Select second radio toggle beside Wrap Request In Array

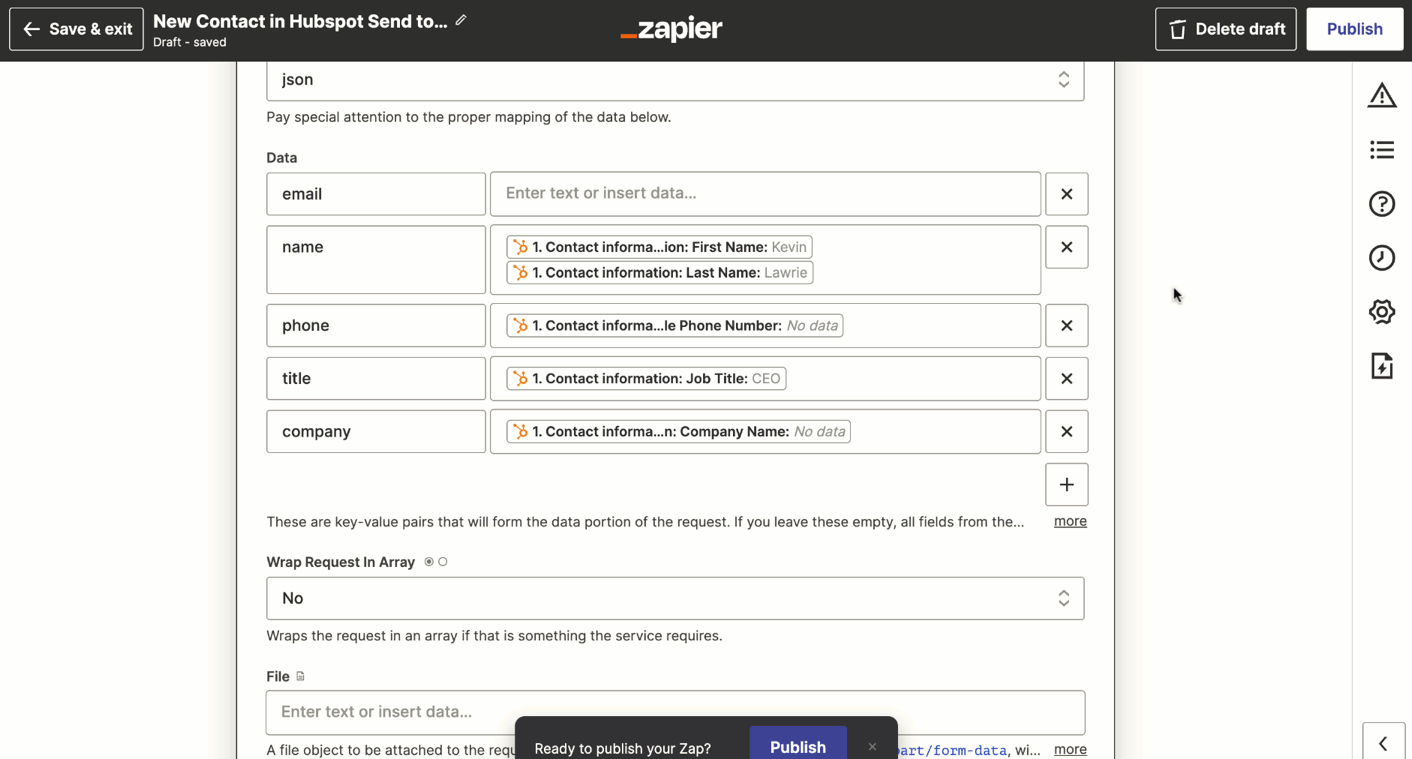pyautogui.click(x=443, y=562)
